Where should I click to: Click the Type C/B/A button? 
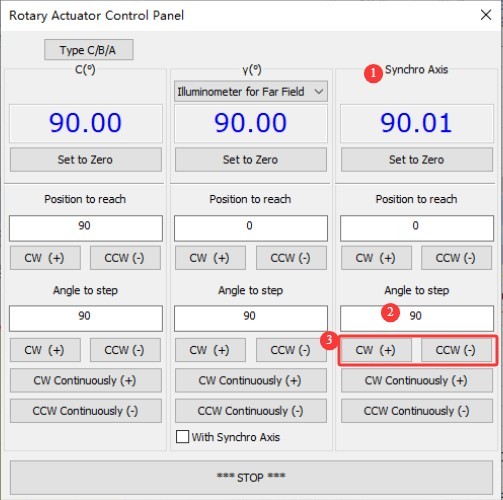pos(89,50)
